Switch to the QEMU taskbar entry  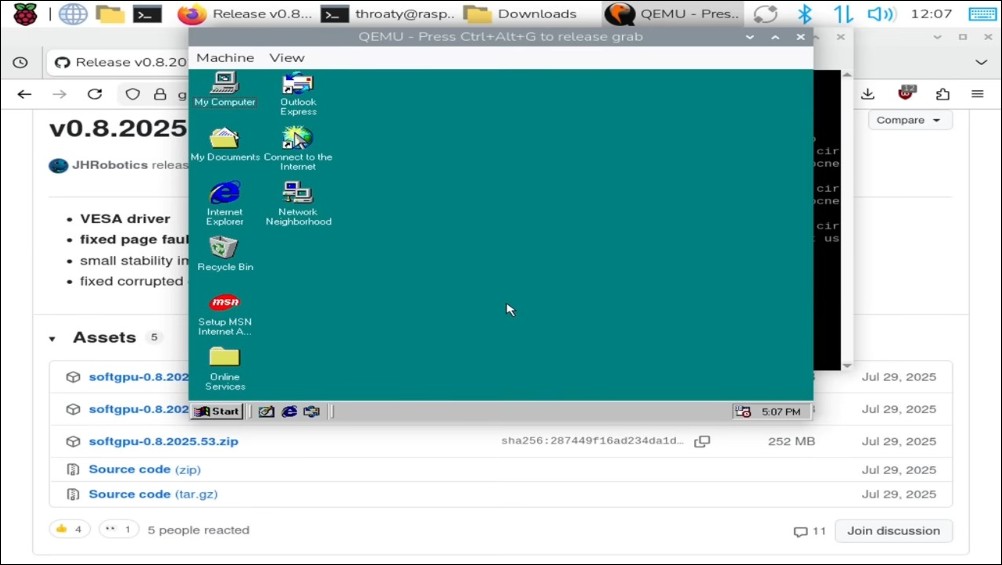pos(672,13)
